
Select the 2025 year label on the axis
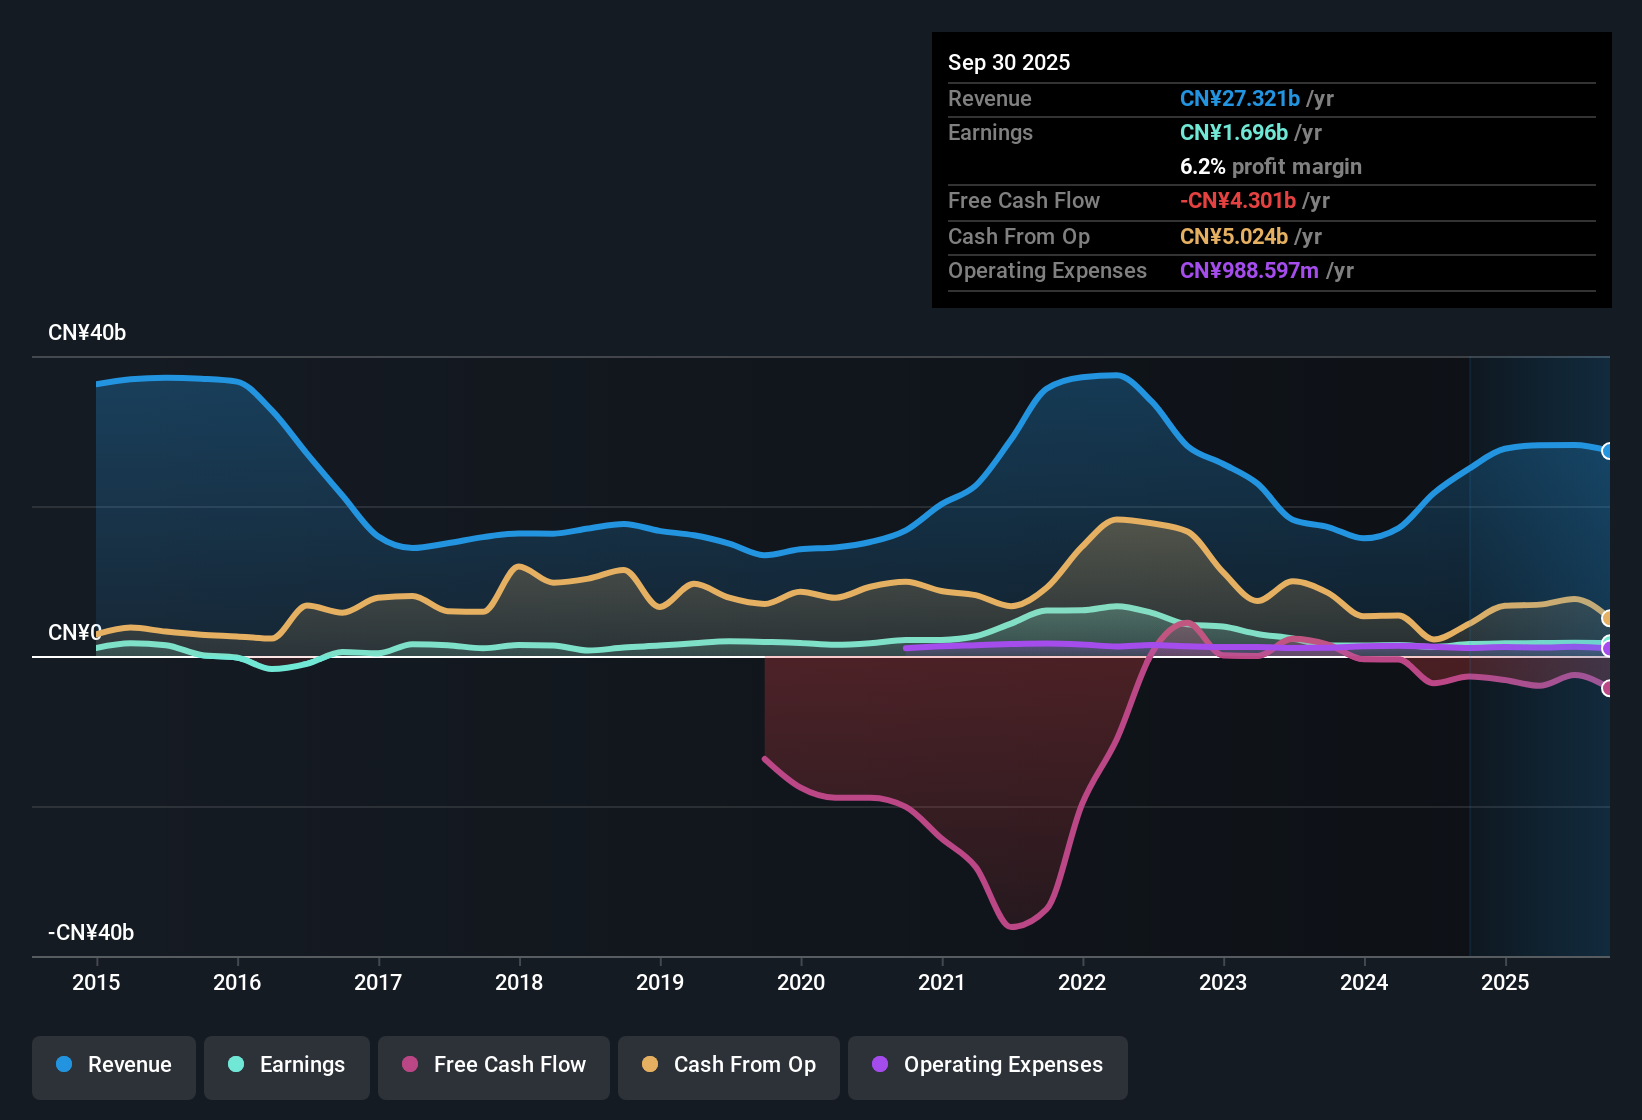tap(1506, 983)
